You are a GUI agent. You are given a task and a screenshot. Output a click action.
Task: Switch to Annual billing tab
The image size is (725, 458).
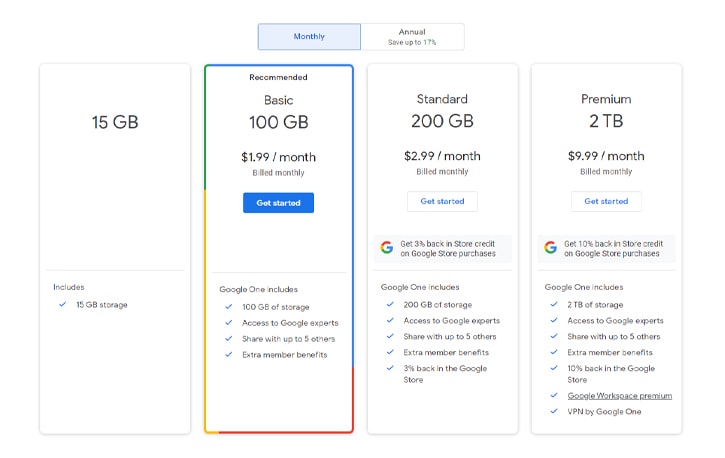412,37
